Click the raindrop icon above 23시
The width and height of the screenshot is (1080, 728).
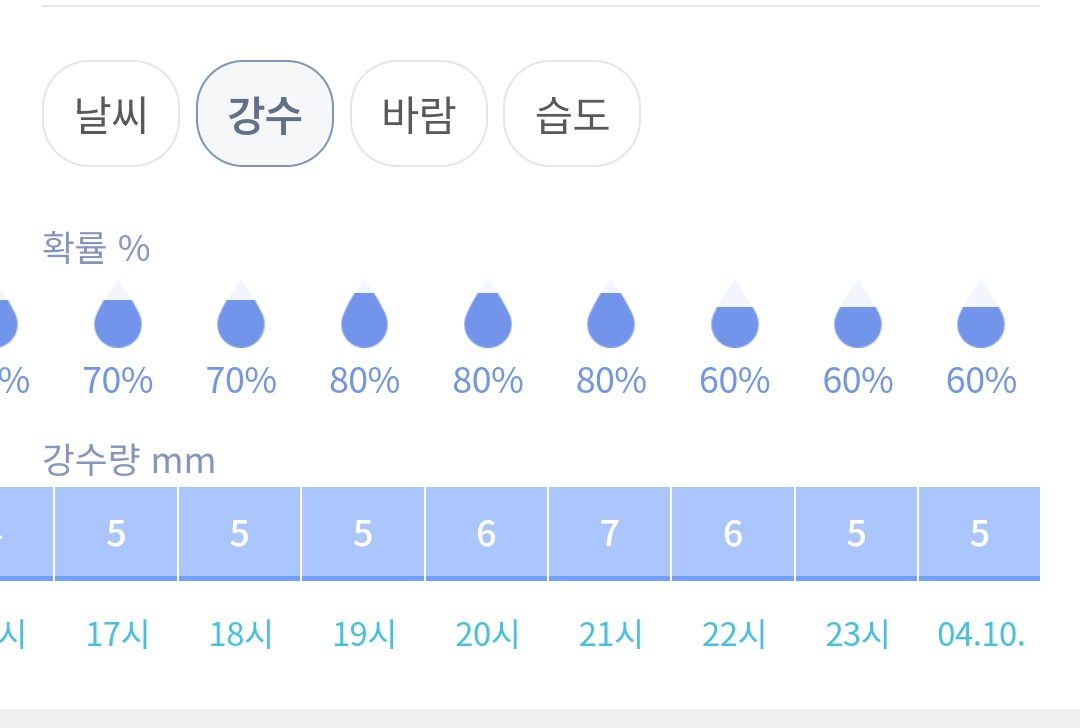pyautogui.click(x=858, y=314)
